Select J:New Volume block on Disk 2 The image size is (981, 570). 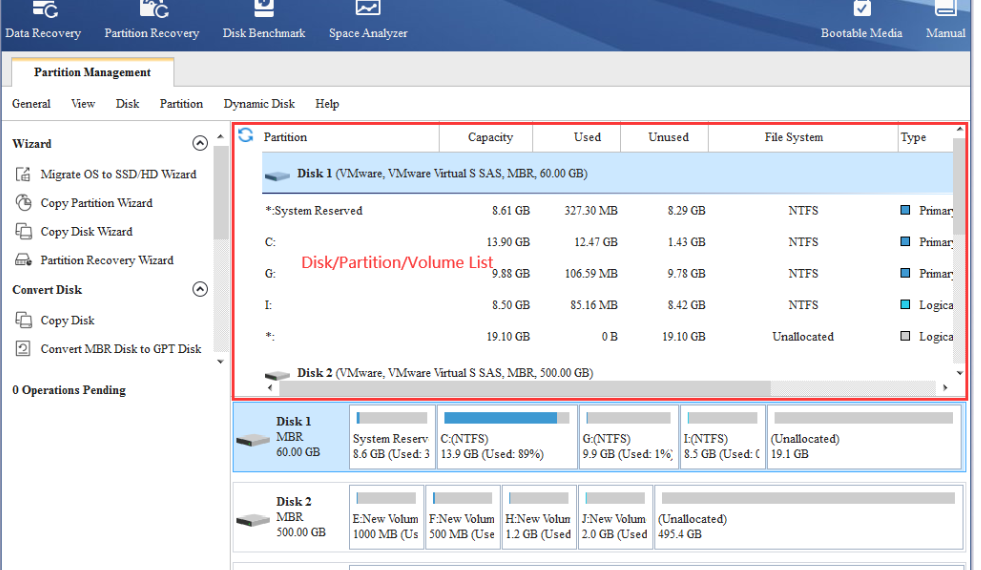pyautogui.click(x=616, y=517)
